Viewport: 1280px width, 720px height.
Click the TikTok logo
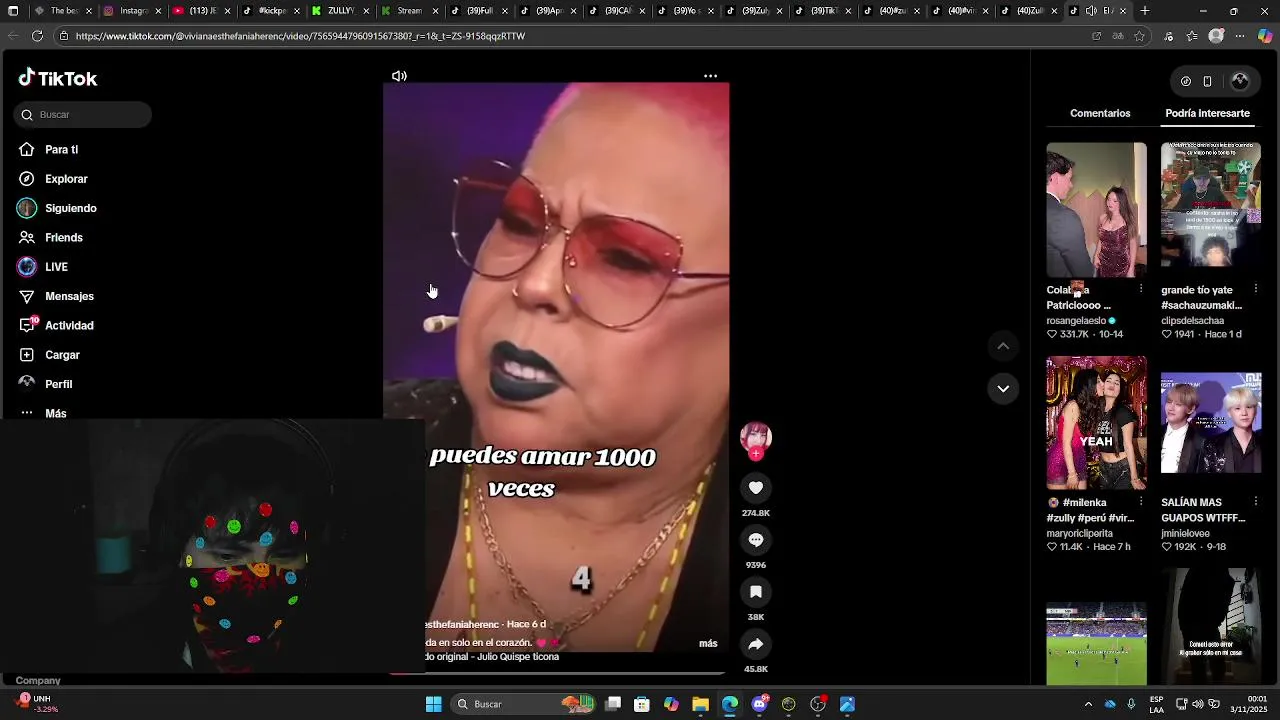(57, 78)
